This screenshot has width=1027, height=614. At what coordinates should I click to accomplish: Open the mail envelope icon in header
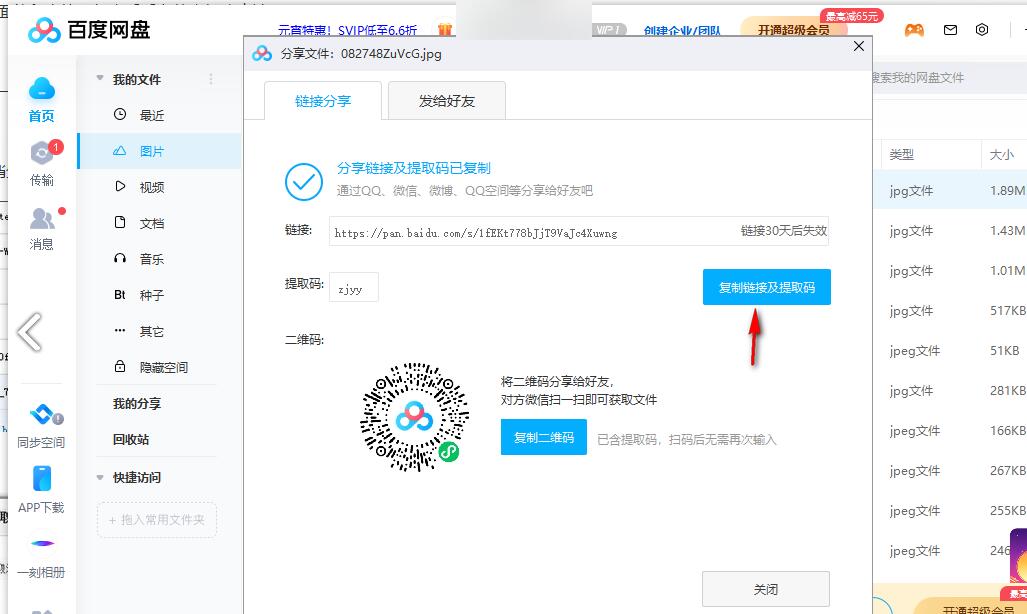[x=950, y=30]
